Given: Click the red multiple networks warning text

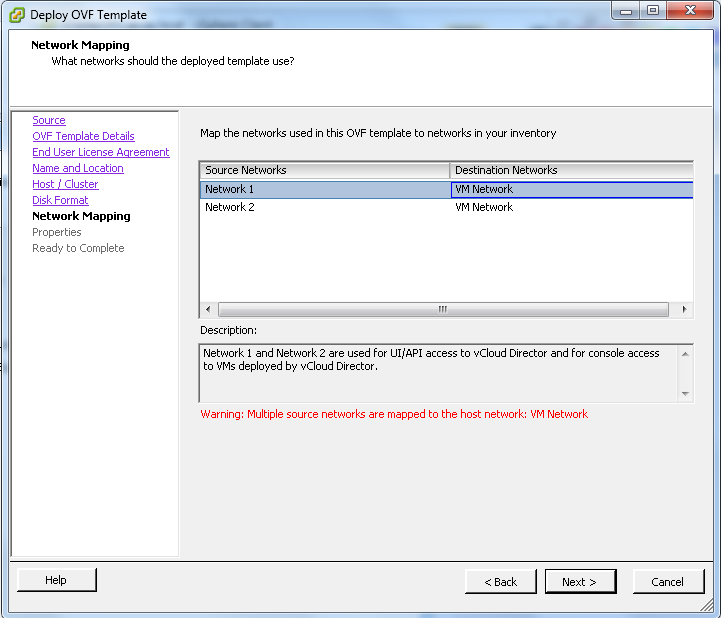Looking at the screenshot, I should [x=394, y=414].
